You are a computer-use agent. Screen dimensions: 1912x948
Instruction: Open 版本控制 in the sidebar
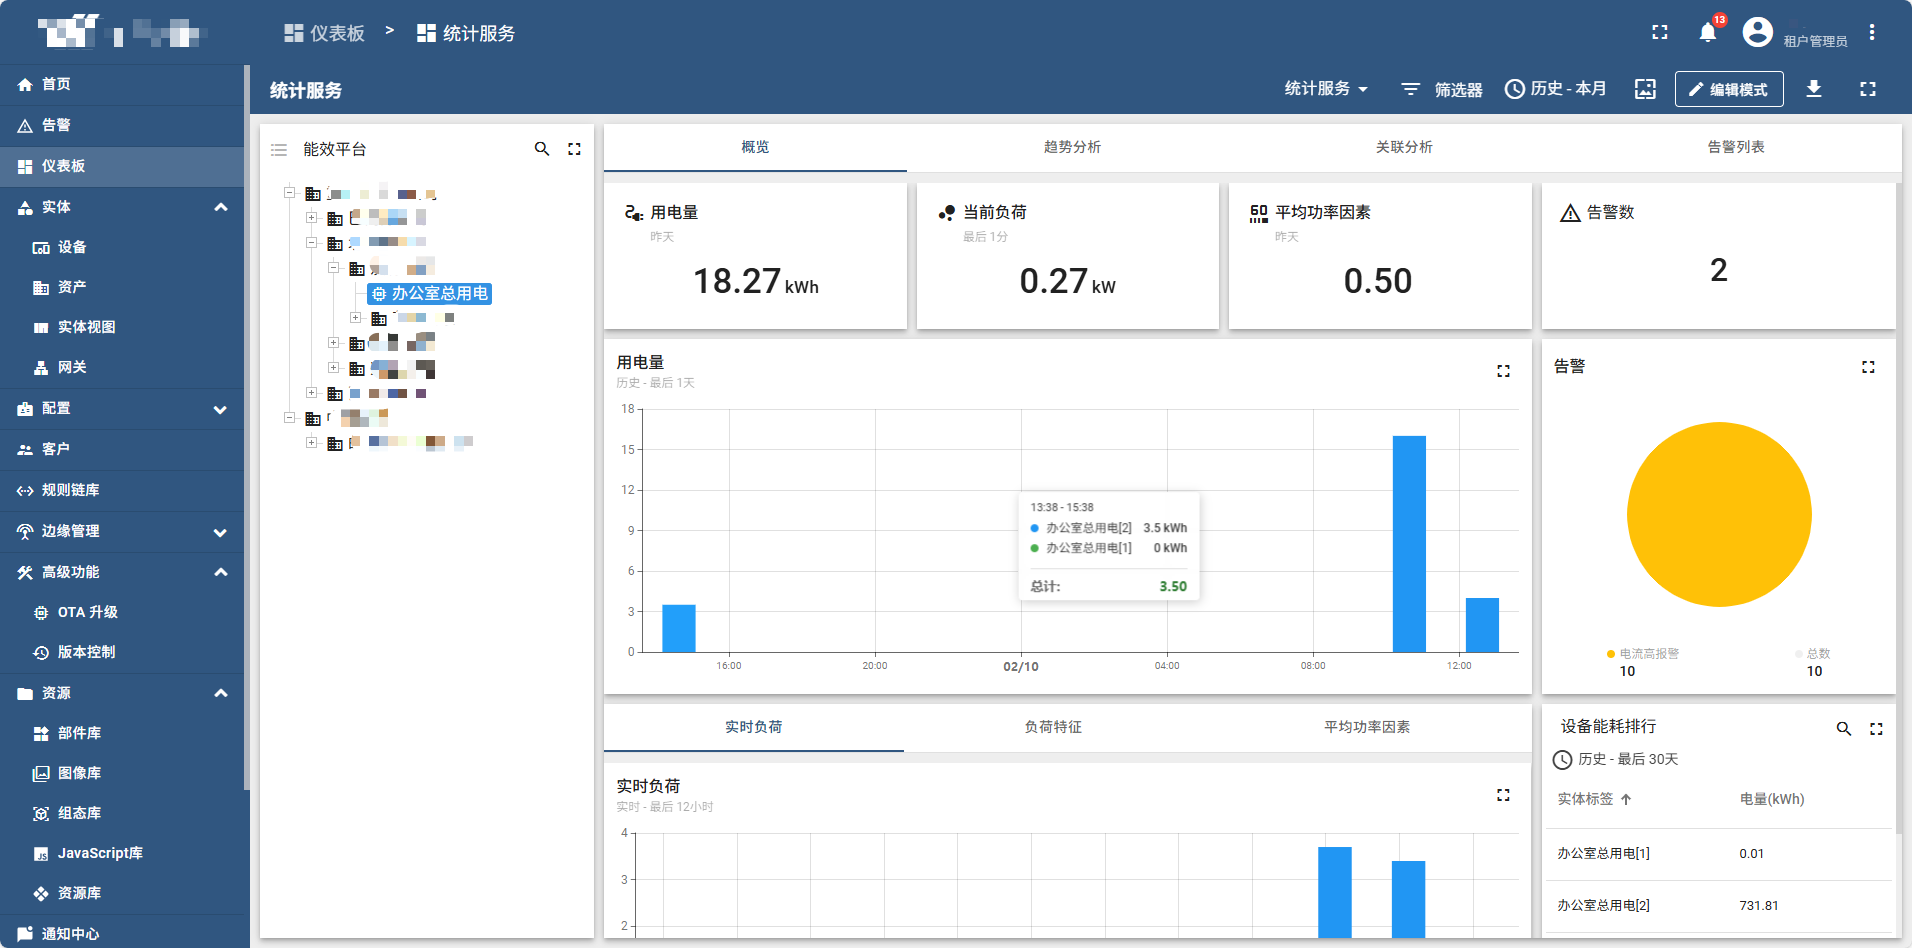[x=122, y=652]
